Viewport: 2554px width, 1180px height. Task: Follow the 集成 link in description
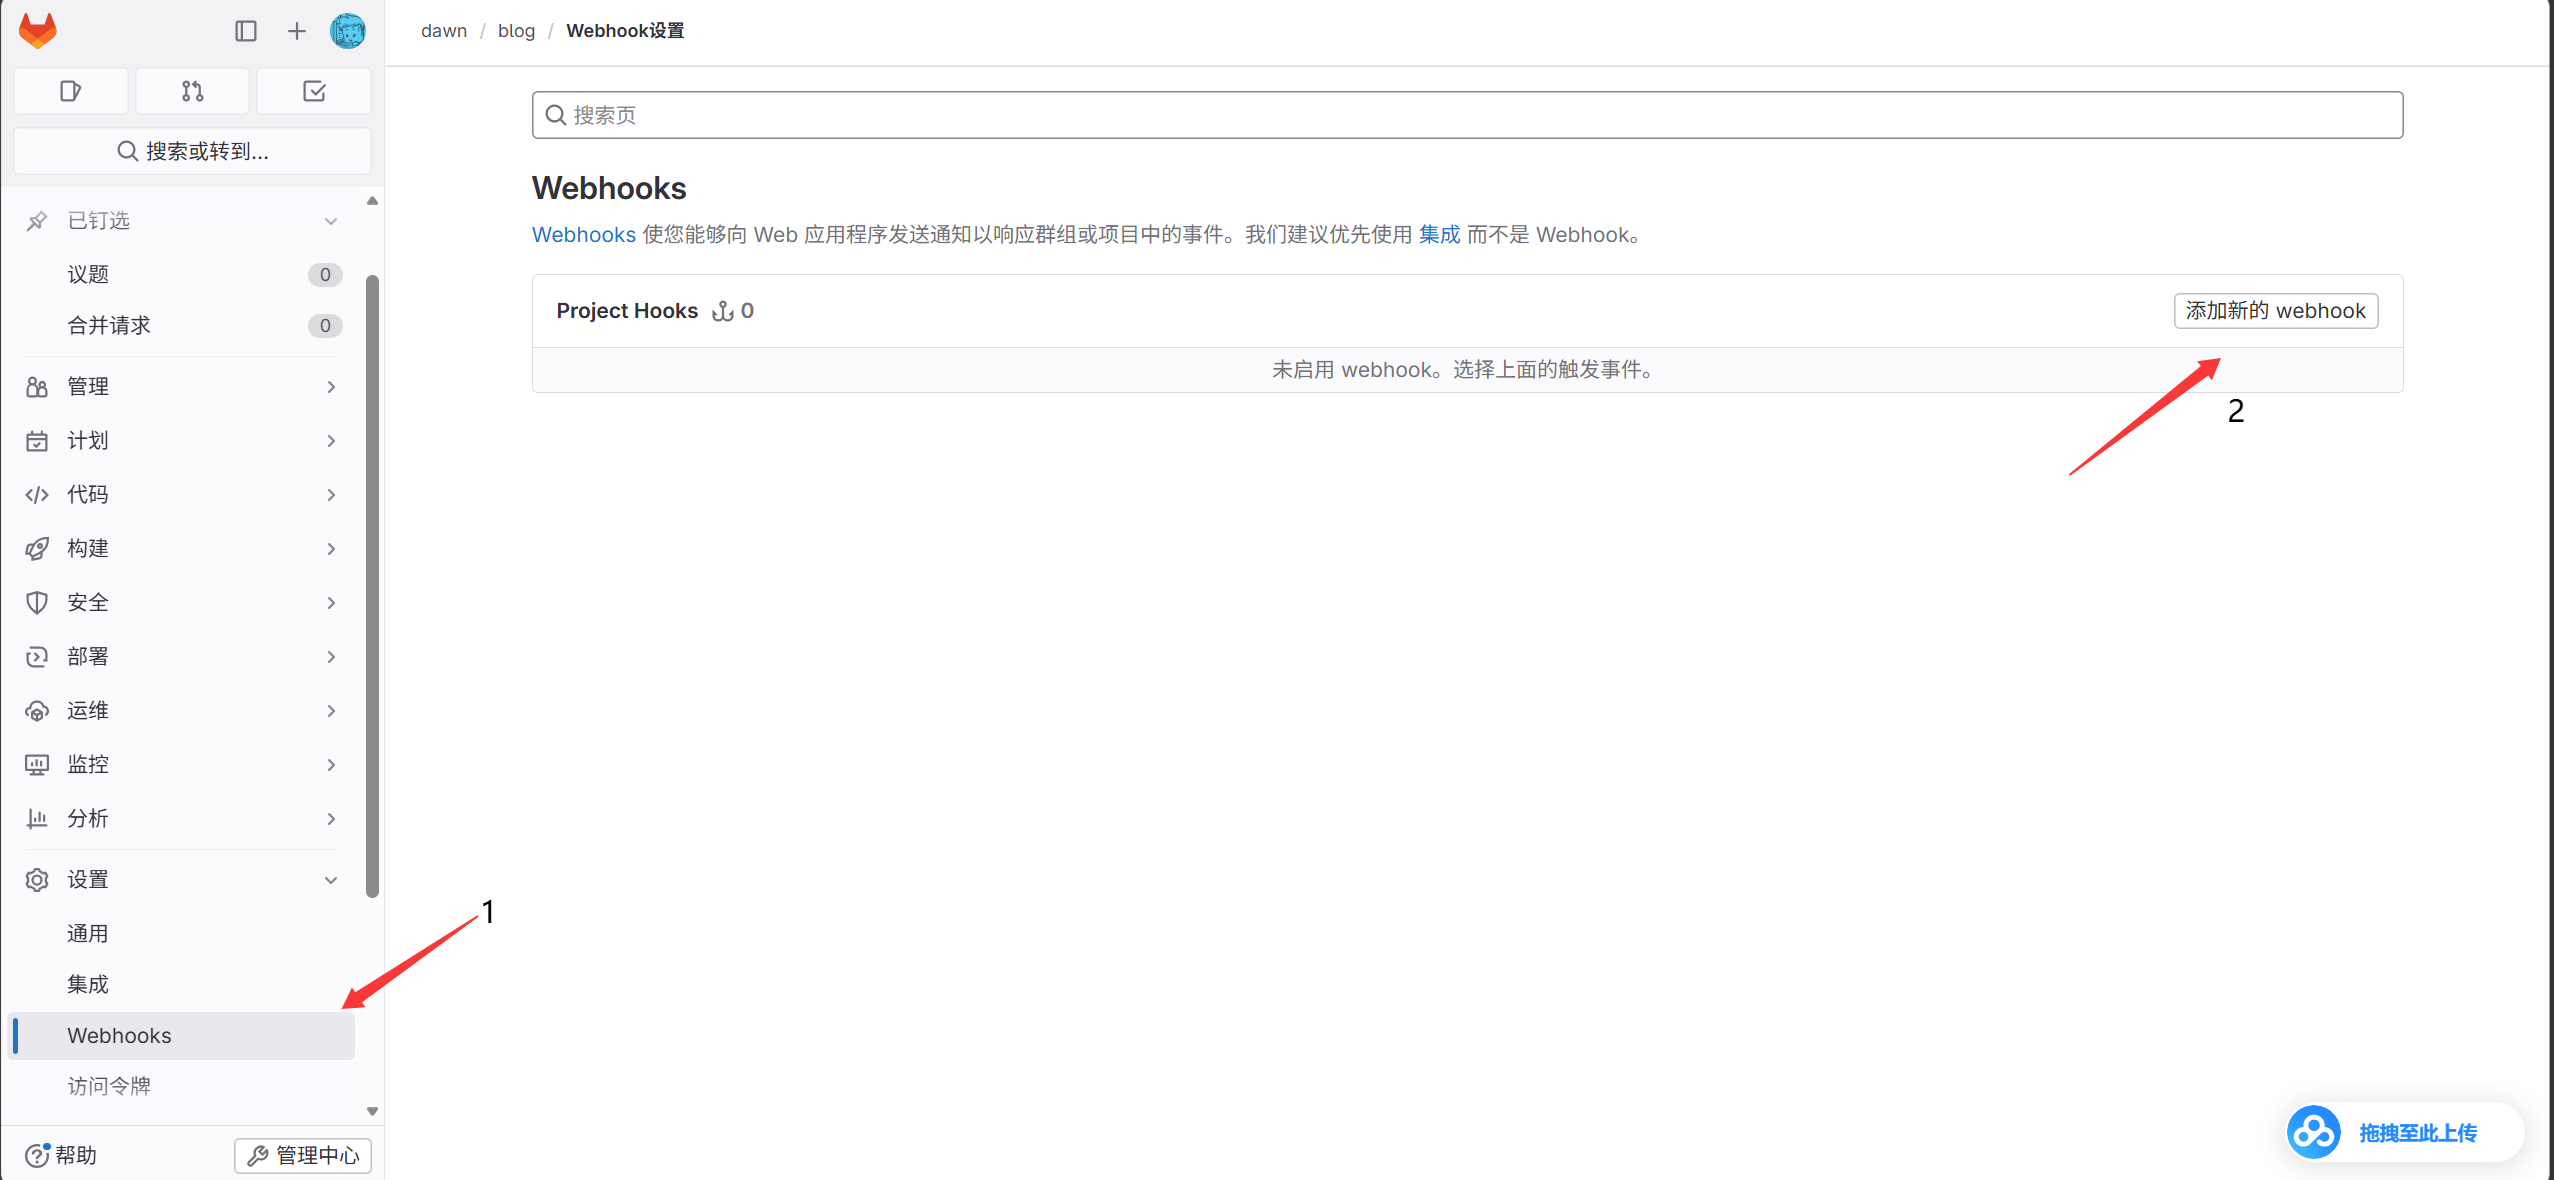tap(1439, 235)
